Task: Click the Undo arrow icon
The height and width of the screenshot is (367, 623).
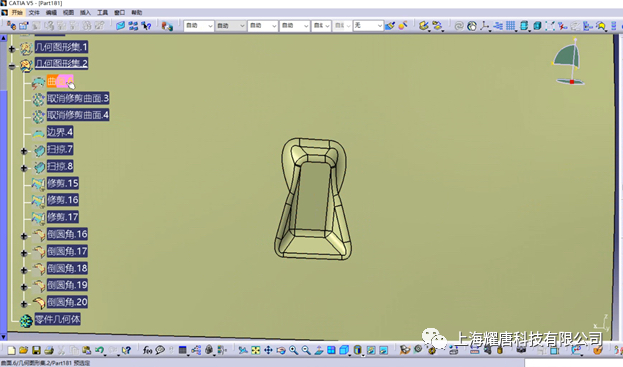Action: point(99,350)
